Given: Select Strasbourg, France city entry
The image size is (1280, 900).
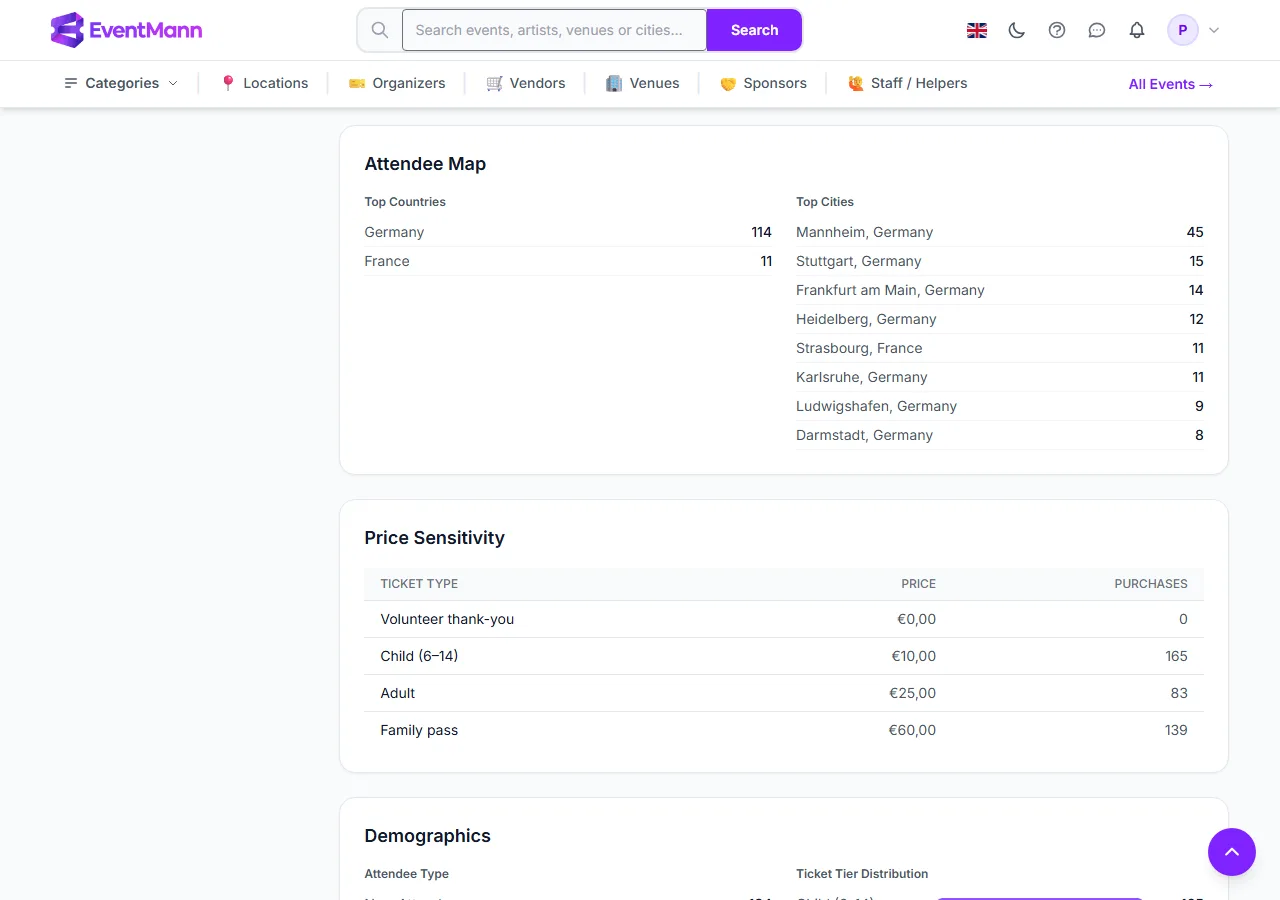Looking at the screenshot, I should coord(1000,348).
